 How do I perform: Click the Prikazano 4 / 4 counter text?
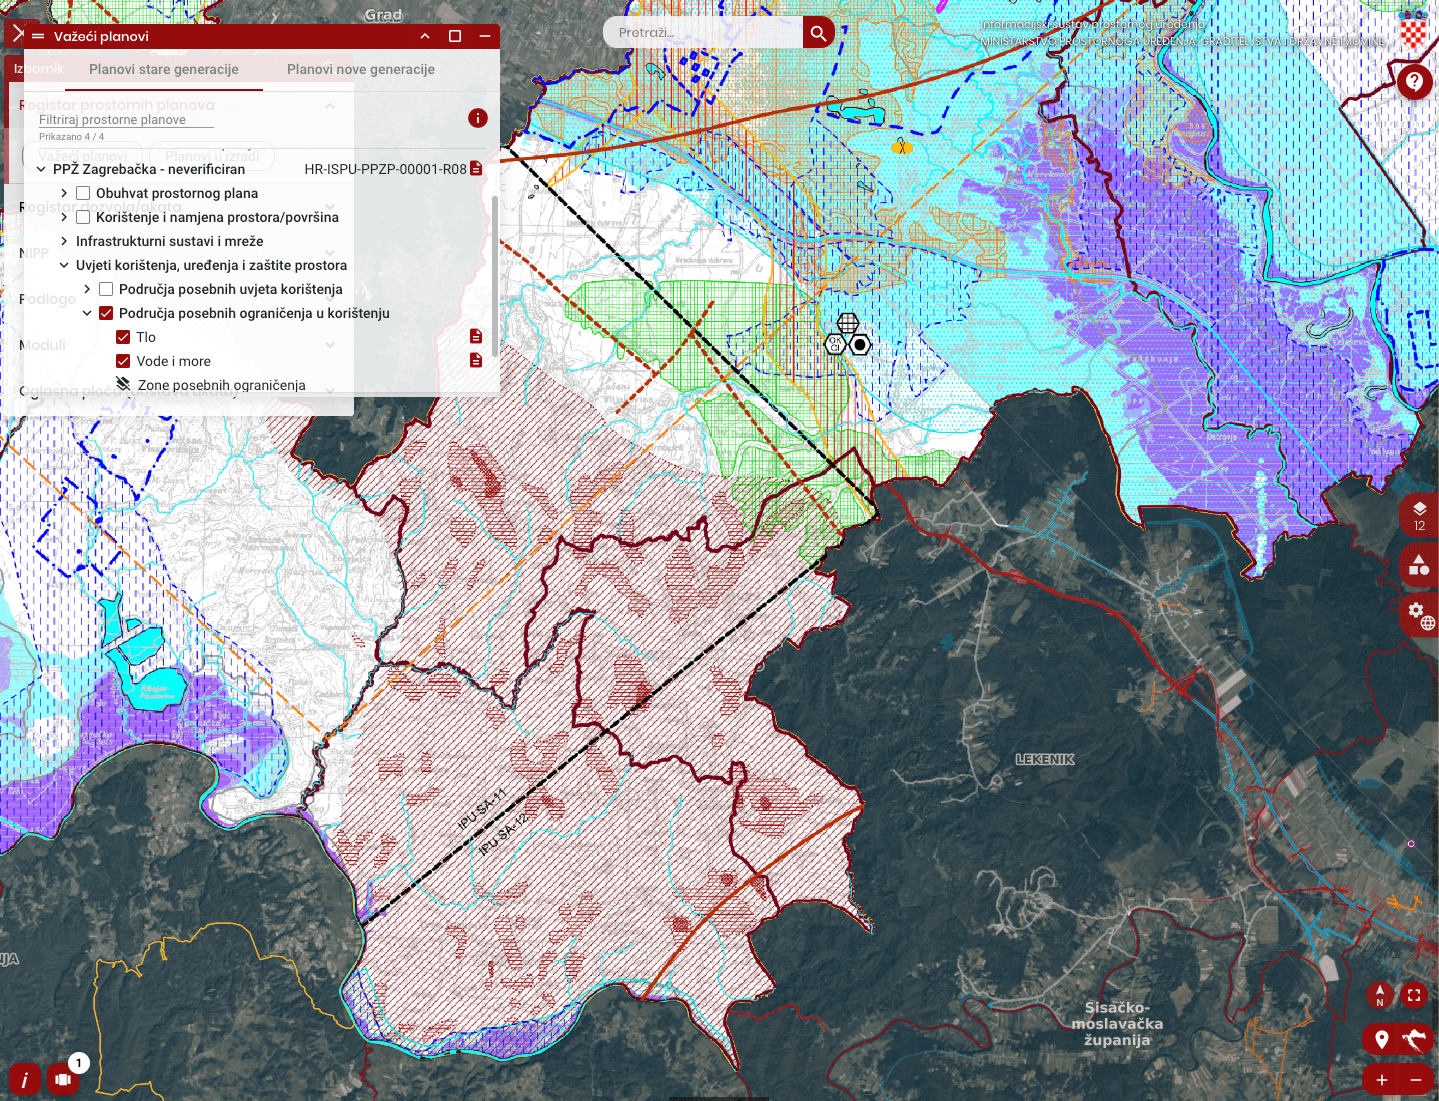pos(71,136)
